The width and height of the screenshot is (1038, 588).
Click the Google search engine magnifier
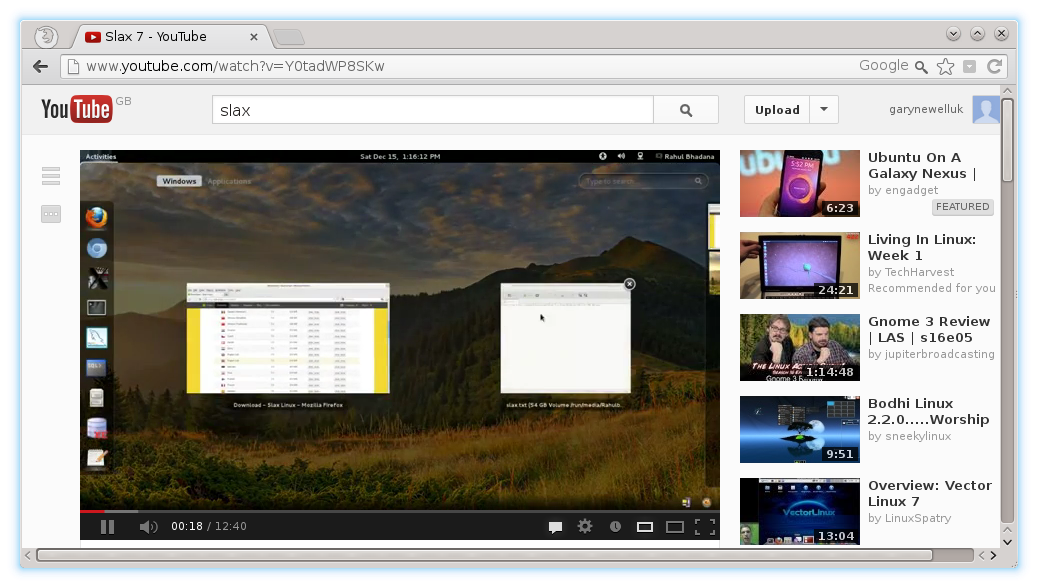point(921,66)
